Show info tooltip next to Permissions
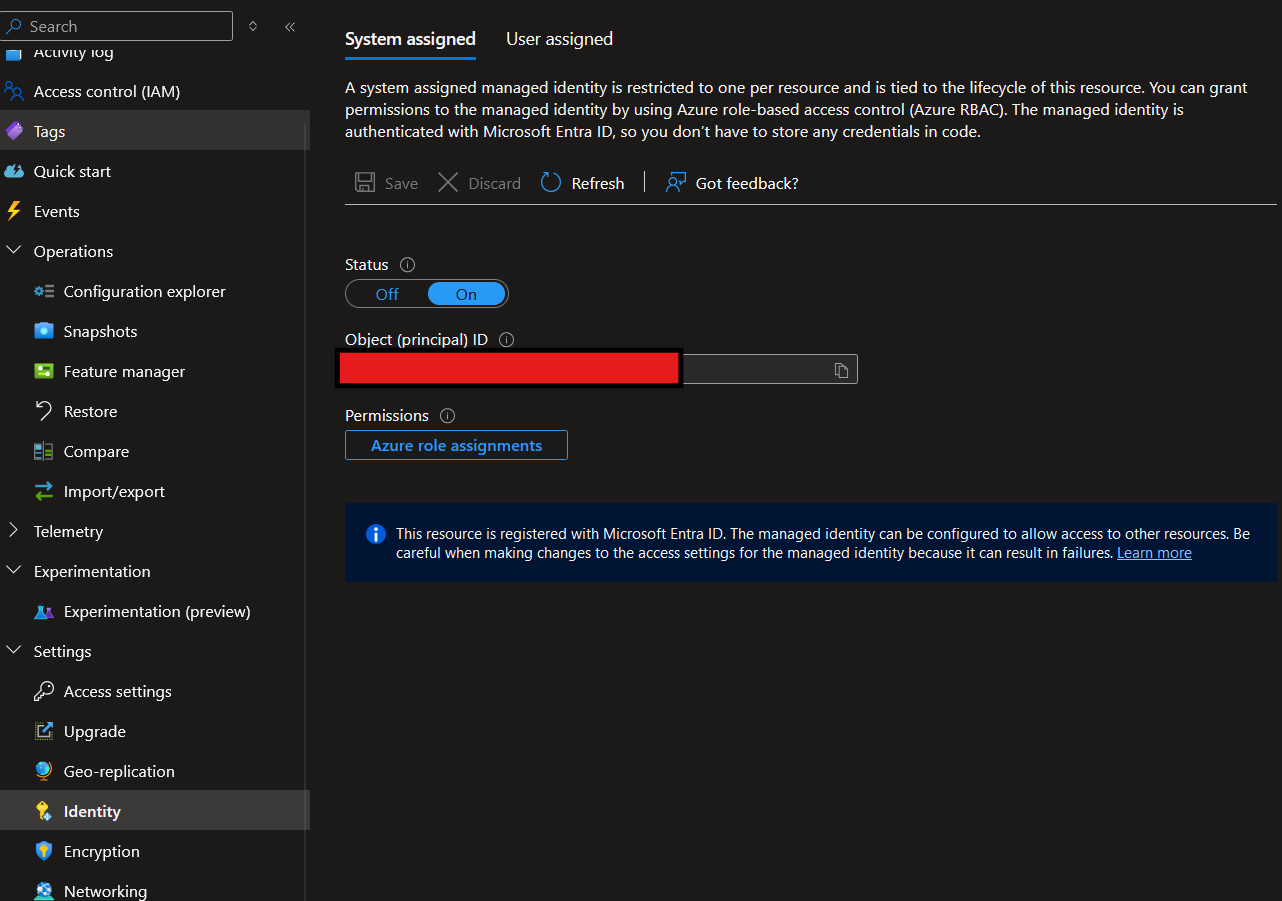 (447, 415)
